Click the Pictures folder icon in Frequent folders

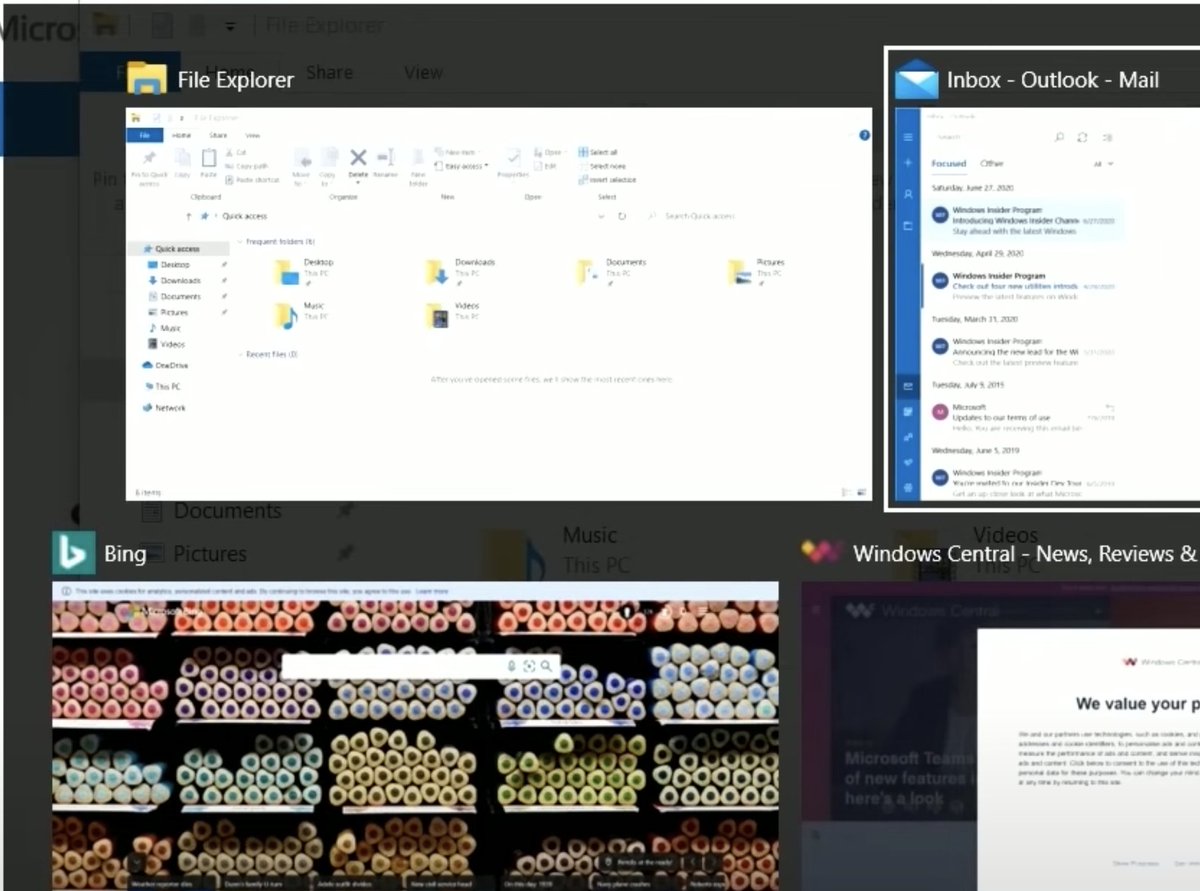739,271
